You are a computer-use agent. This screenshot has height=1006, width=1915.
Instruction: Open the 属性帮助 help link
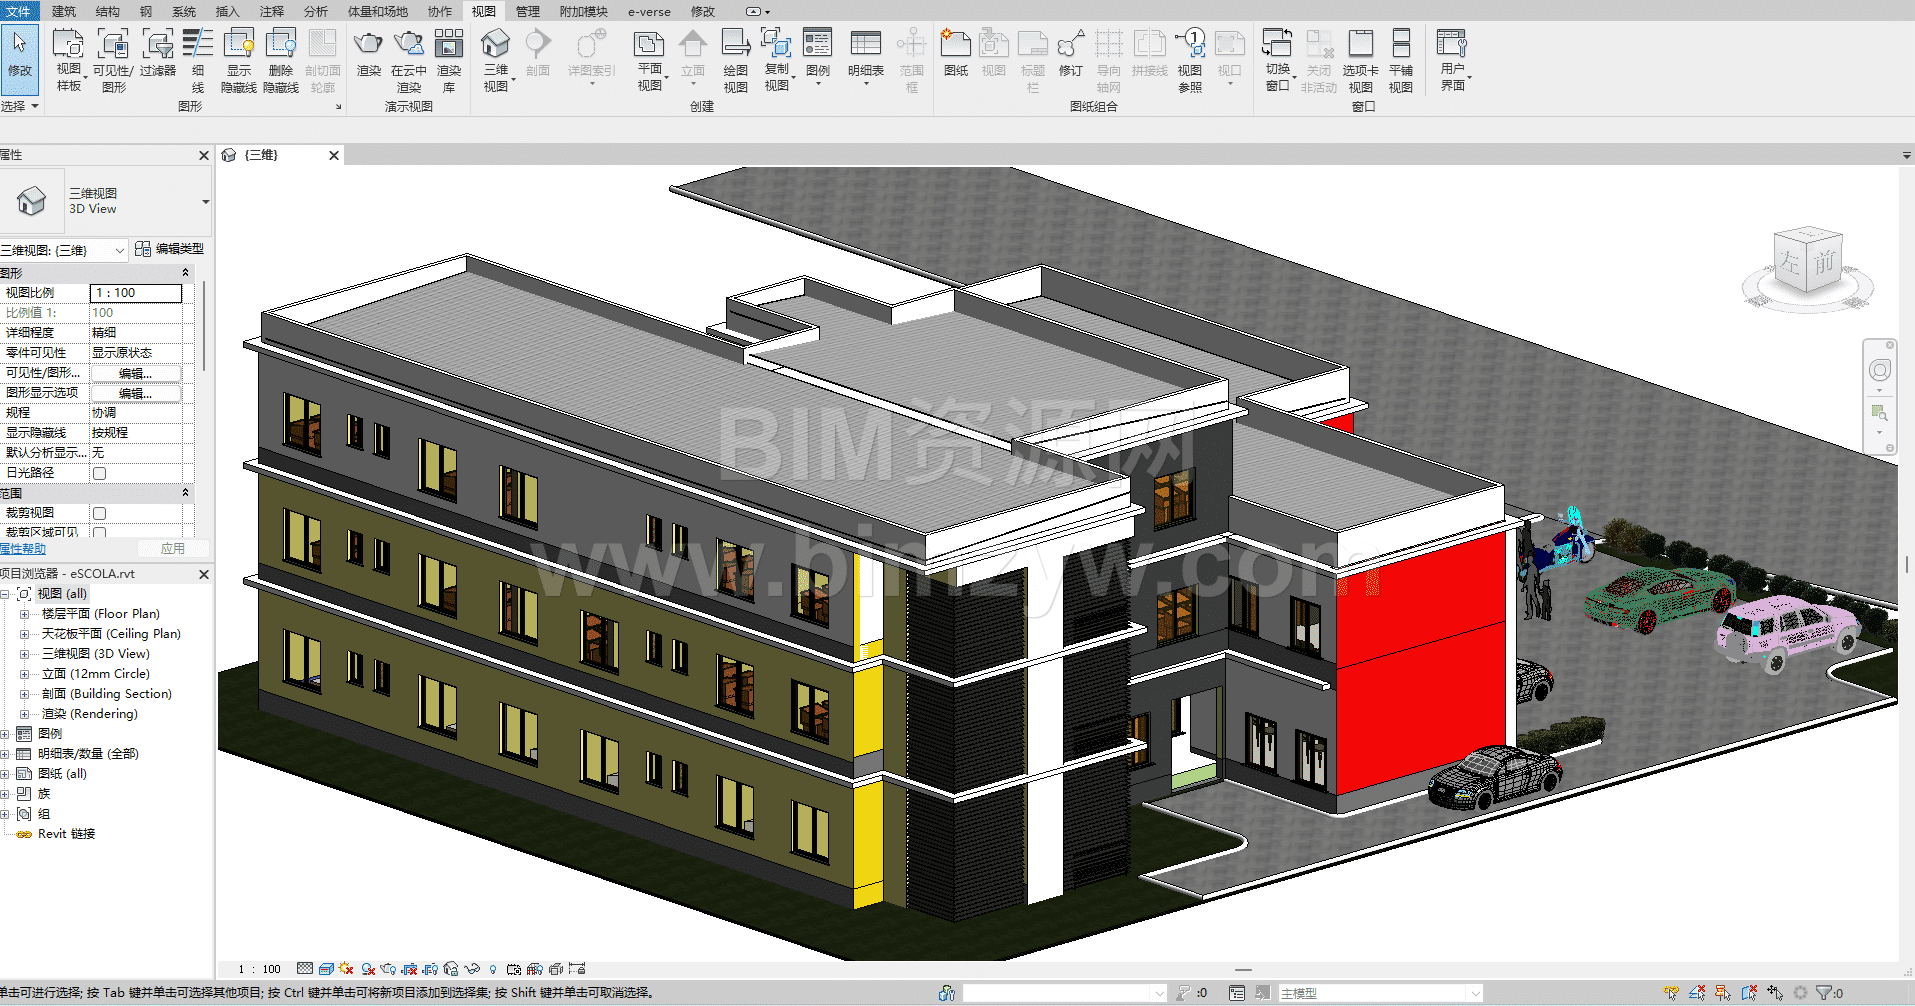point(23,549)
